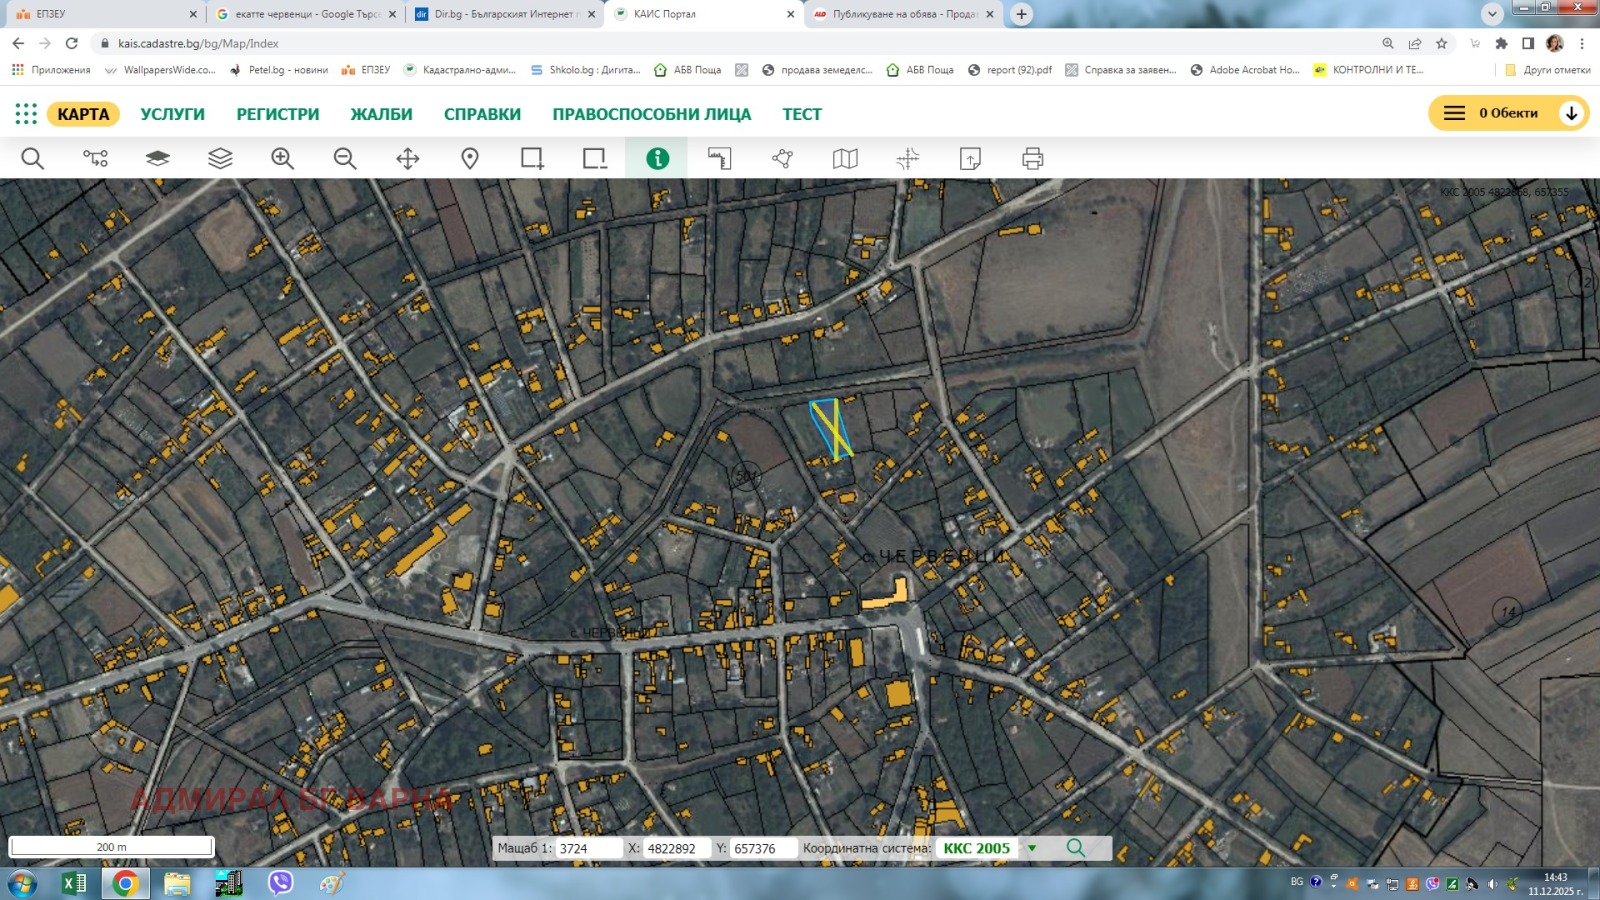This screenshot has height=900, width=1600.
Task: Toggle the green info identify tool
Action: [x=657, y=159]
